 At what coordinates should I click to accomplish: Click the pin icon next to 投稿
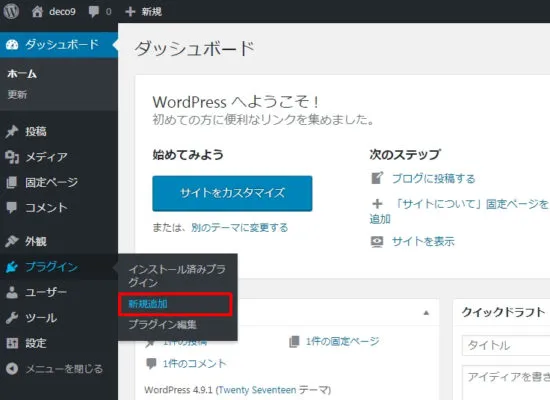click(x=12, y=132)
